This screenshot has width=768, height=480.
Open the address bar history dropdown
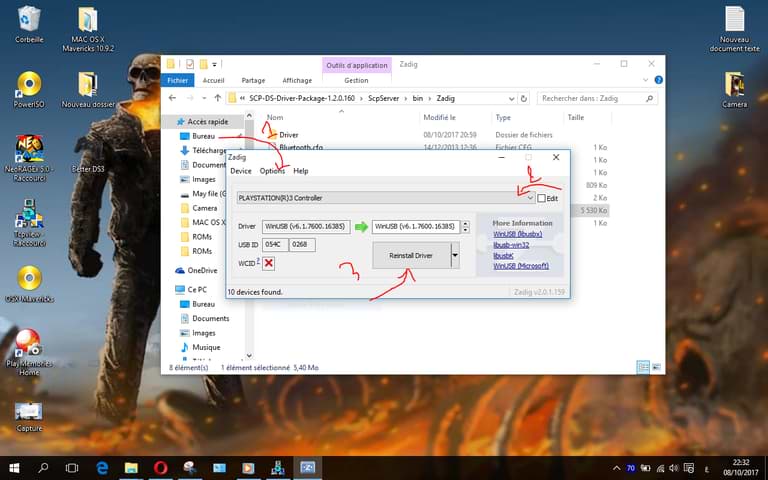[511, 98]
